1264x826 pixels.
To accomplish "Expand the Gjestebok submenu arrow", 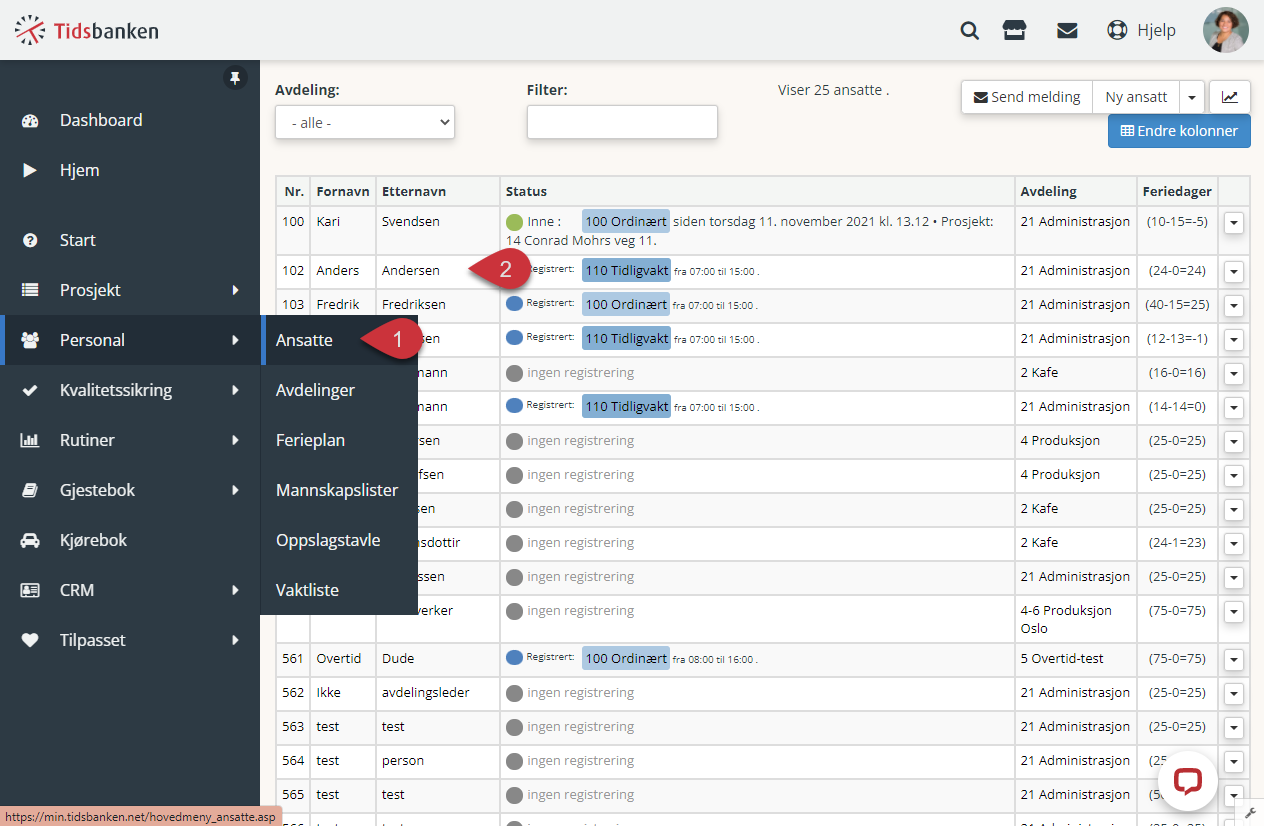I will coord(236,490).
